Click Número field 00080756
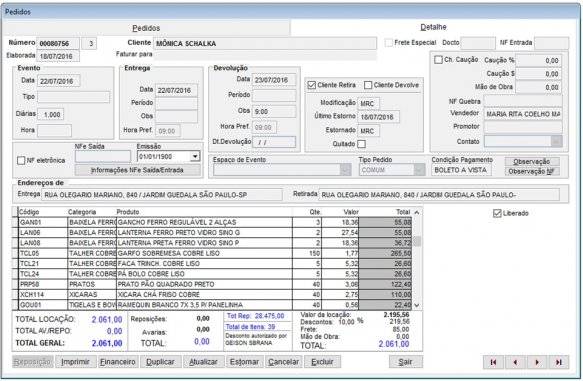Viewport: 583px width, 381px height. click(58, 43)
